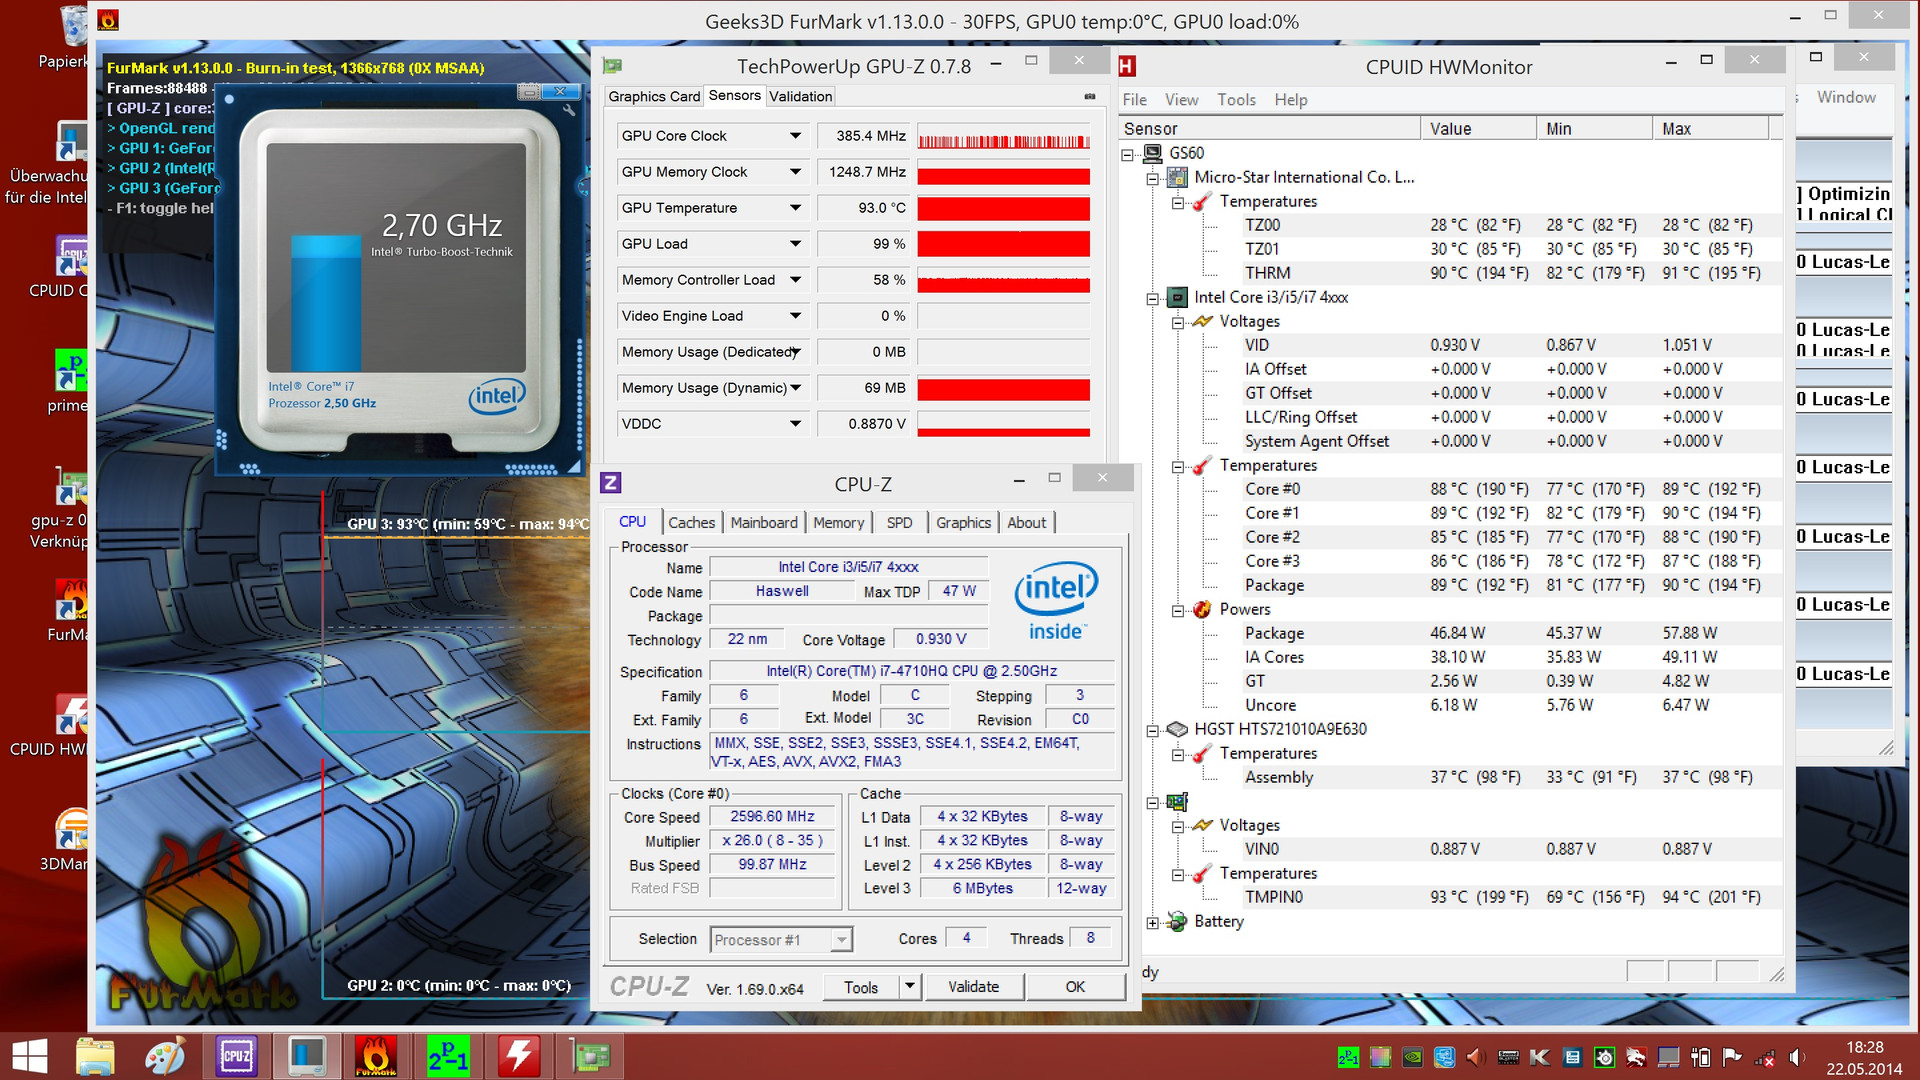Click GPU Core Clock sensor graph

pyautogui.click(x=1003, y=136)
